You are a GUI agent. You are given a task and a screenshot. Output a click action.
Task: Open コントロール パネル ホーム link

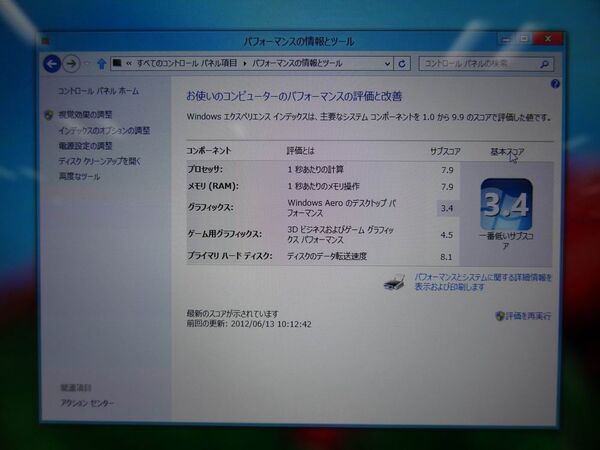(98, 91)
